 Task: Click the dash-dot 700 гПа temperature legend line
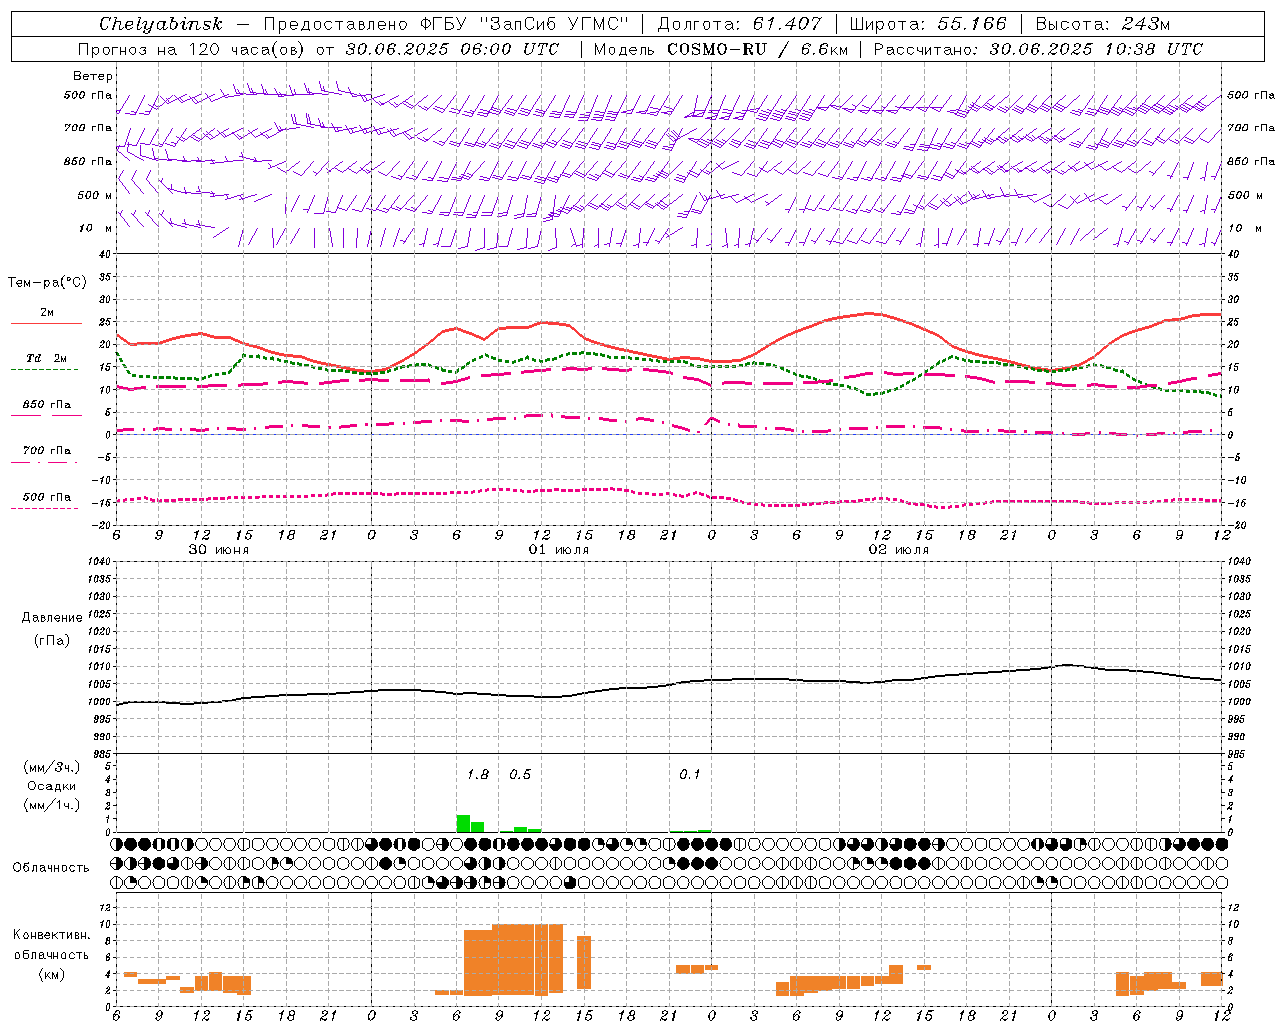[46, 462]
